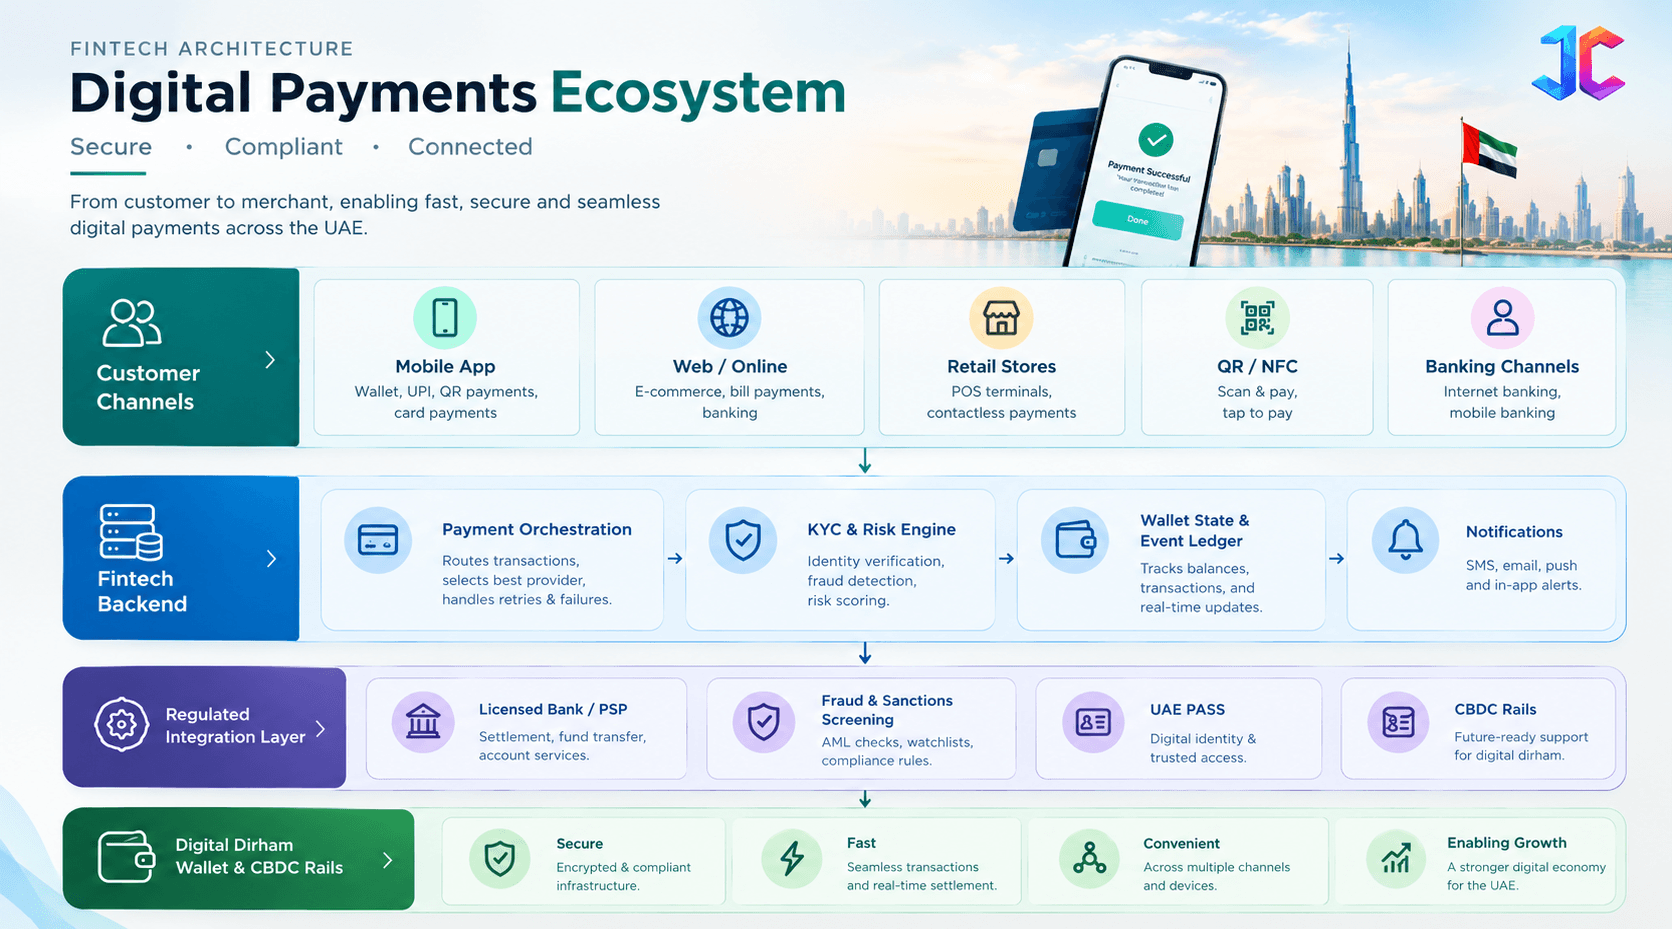
Task: Select the Wallet State & Event Ledger wallet icon
Action: pyautogui.click(x=1075, y=540)
